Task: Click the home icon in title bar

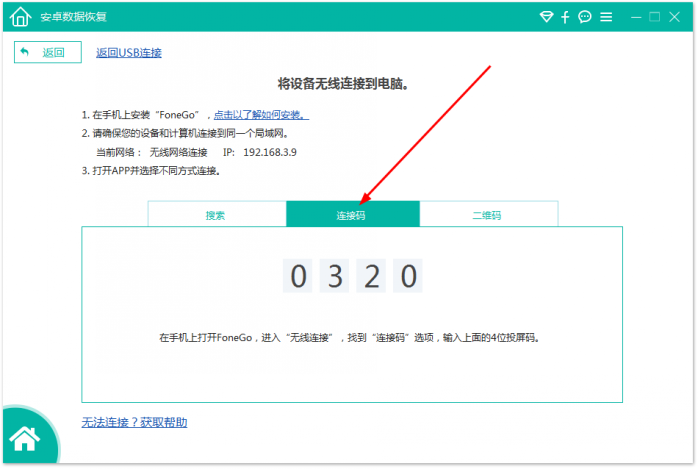Action: tap(20, 17)
